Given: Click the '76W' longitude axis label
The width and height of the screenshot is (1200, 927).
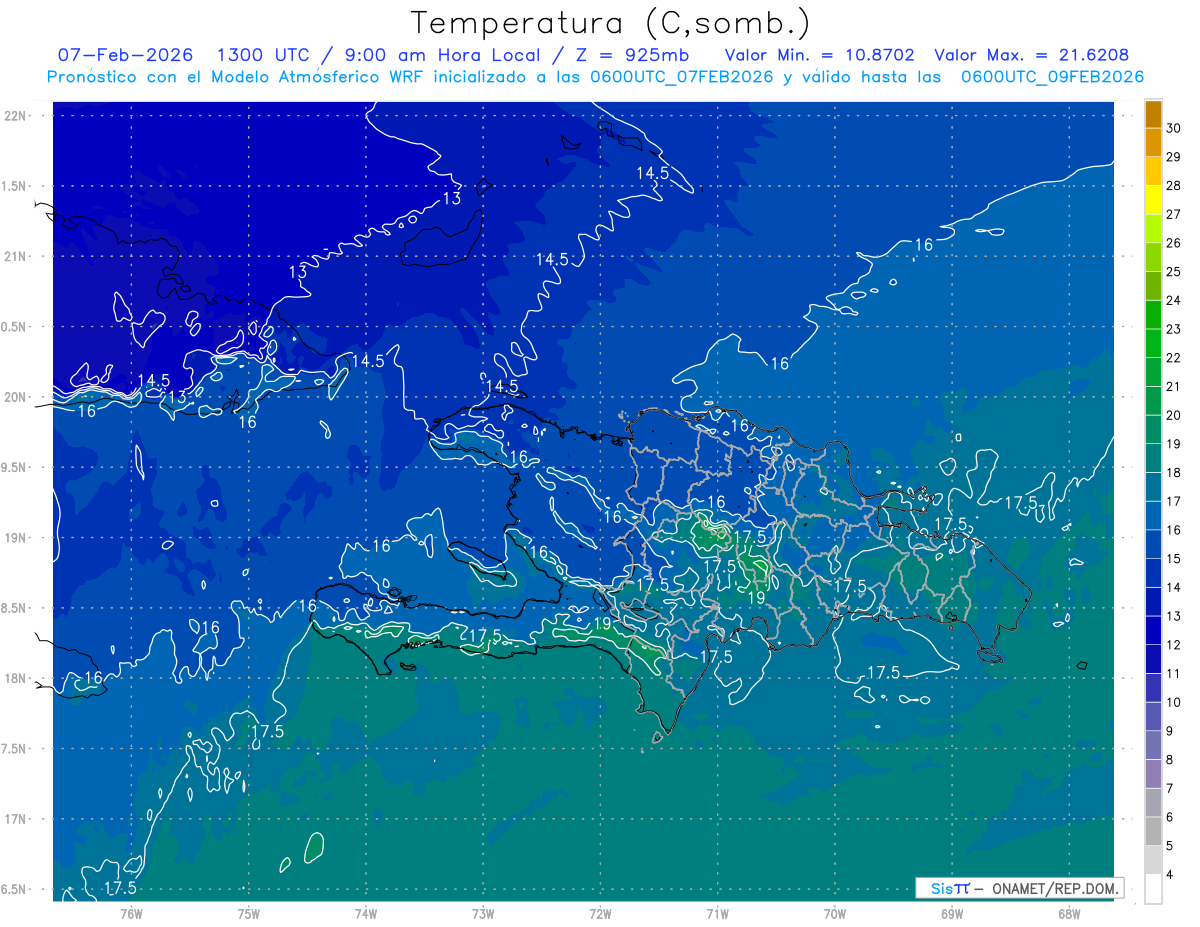Looking at the screenshot, I should (131, 913).
